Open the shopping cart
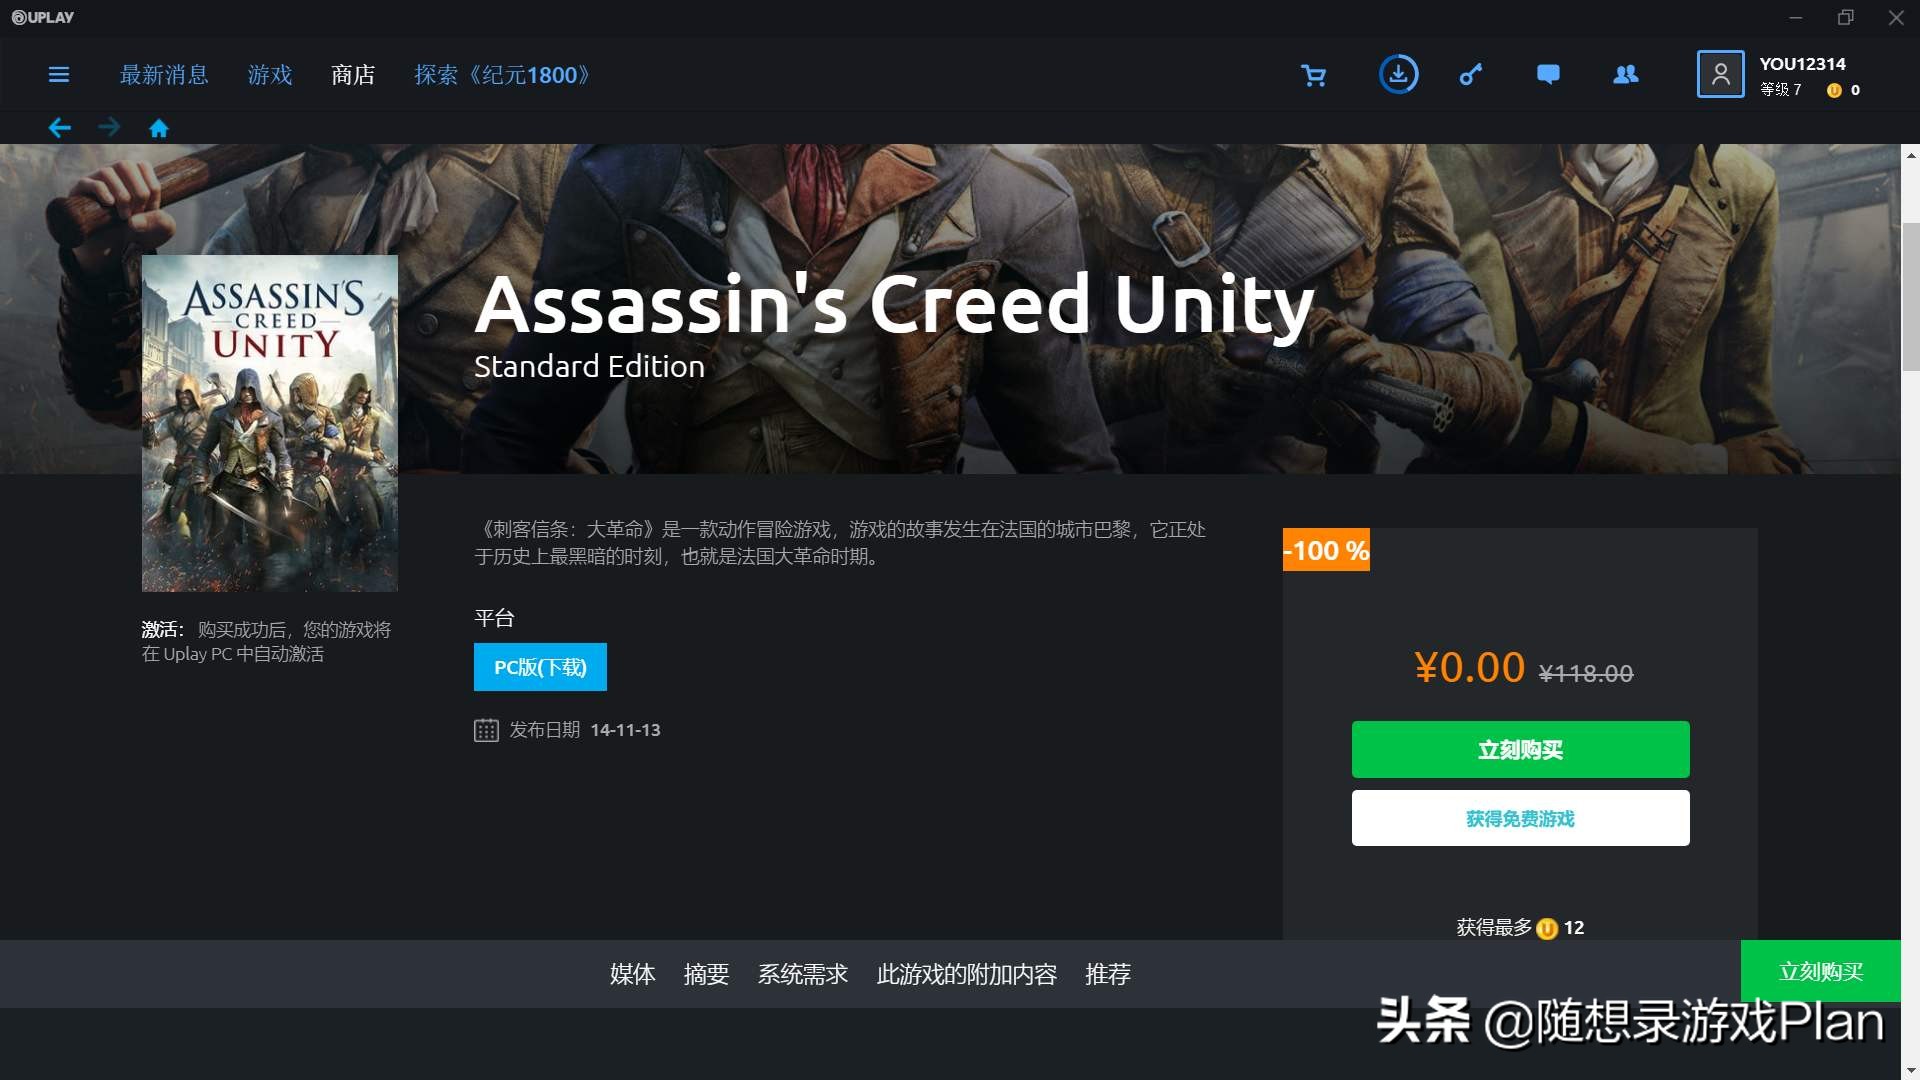 point(1313,75)
